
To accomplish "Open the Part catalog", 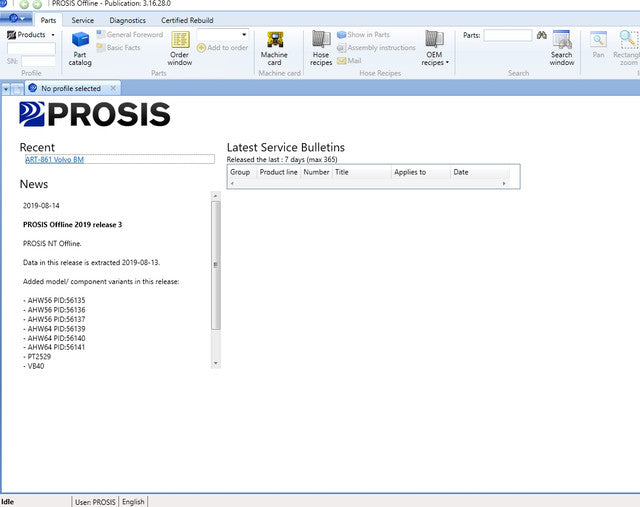I will [80, 48].
